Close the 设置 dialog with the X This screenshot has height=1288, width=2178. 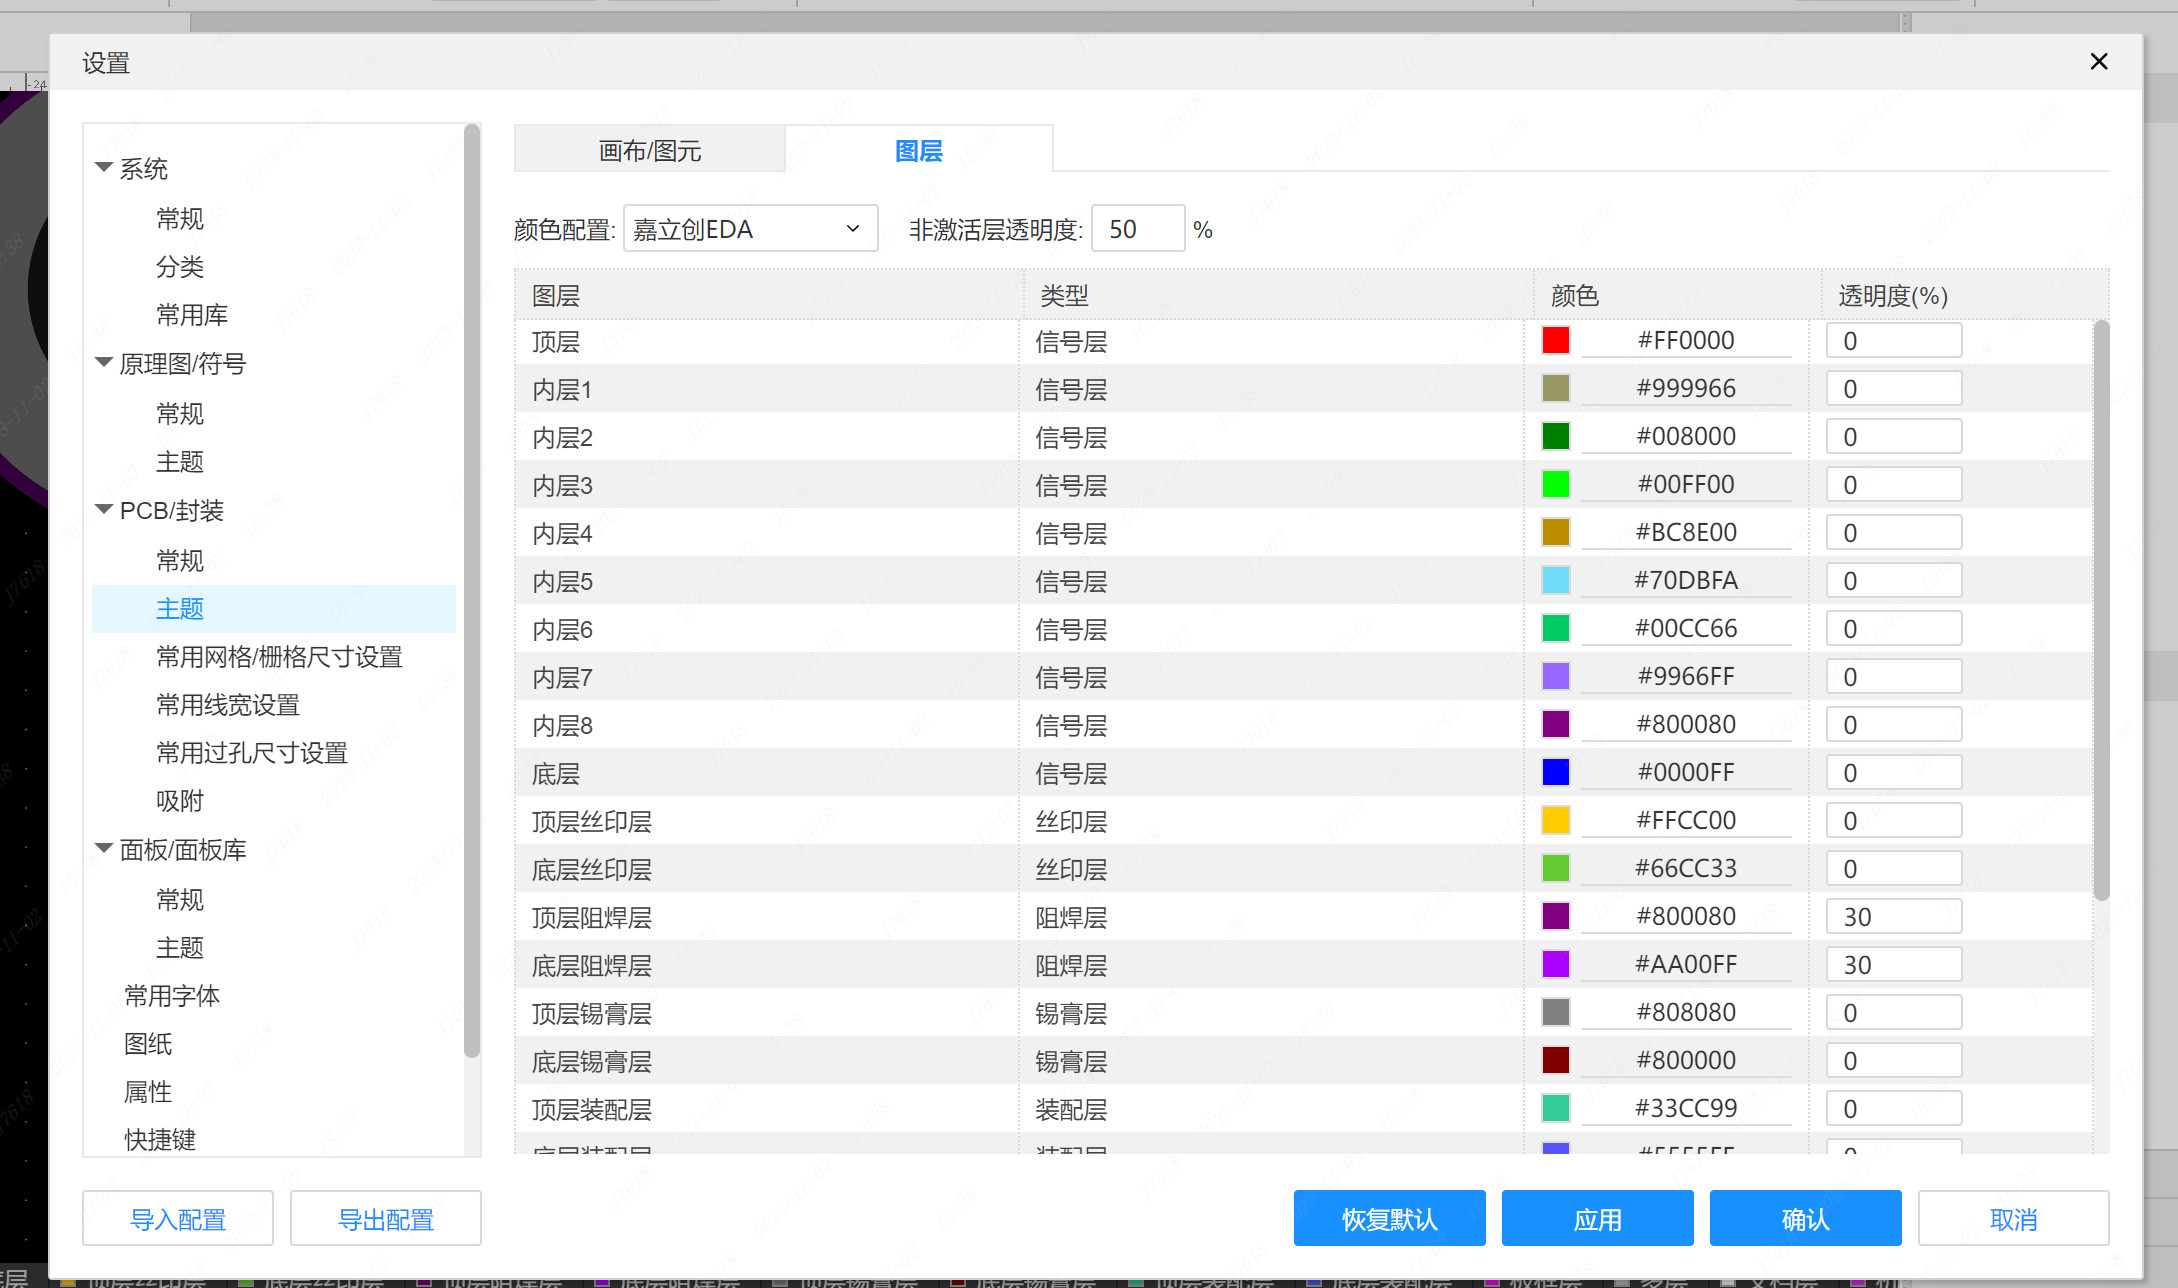tap(2099, 62)
